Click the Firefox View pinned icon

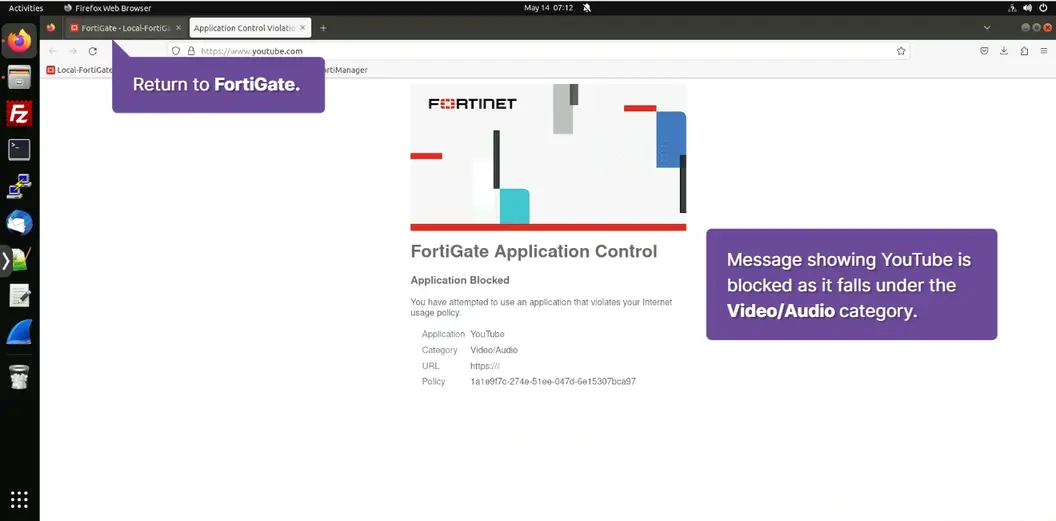tap(51, 28)
